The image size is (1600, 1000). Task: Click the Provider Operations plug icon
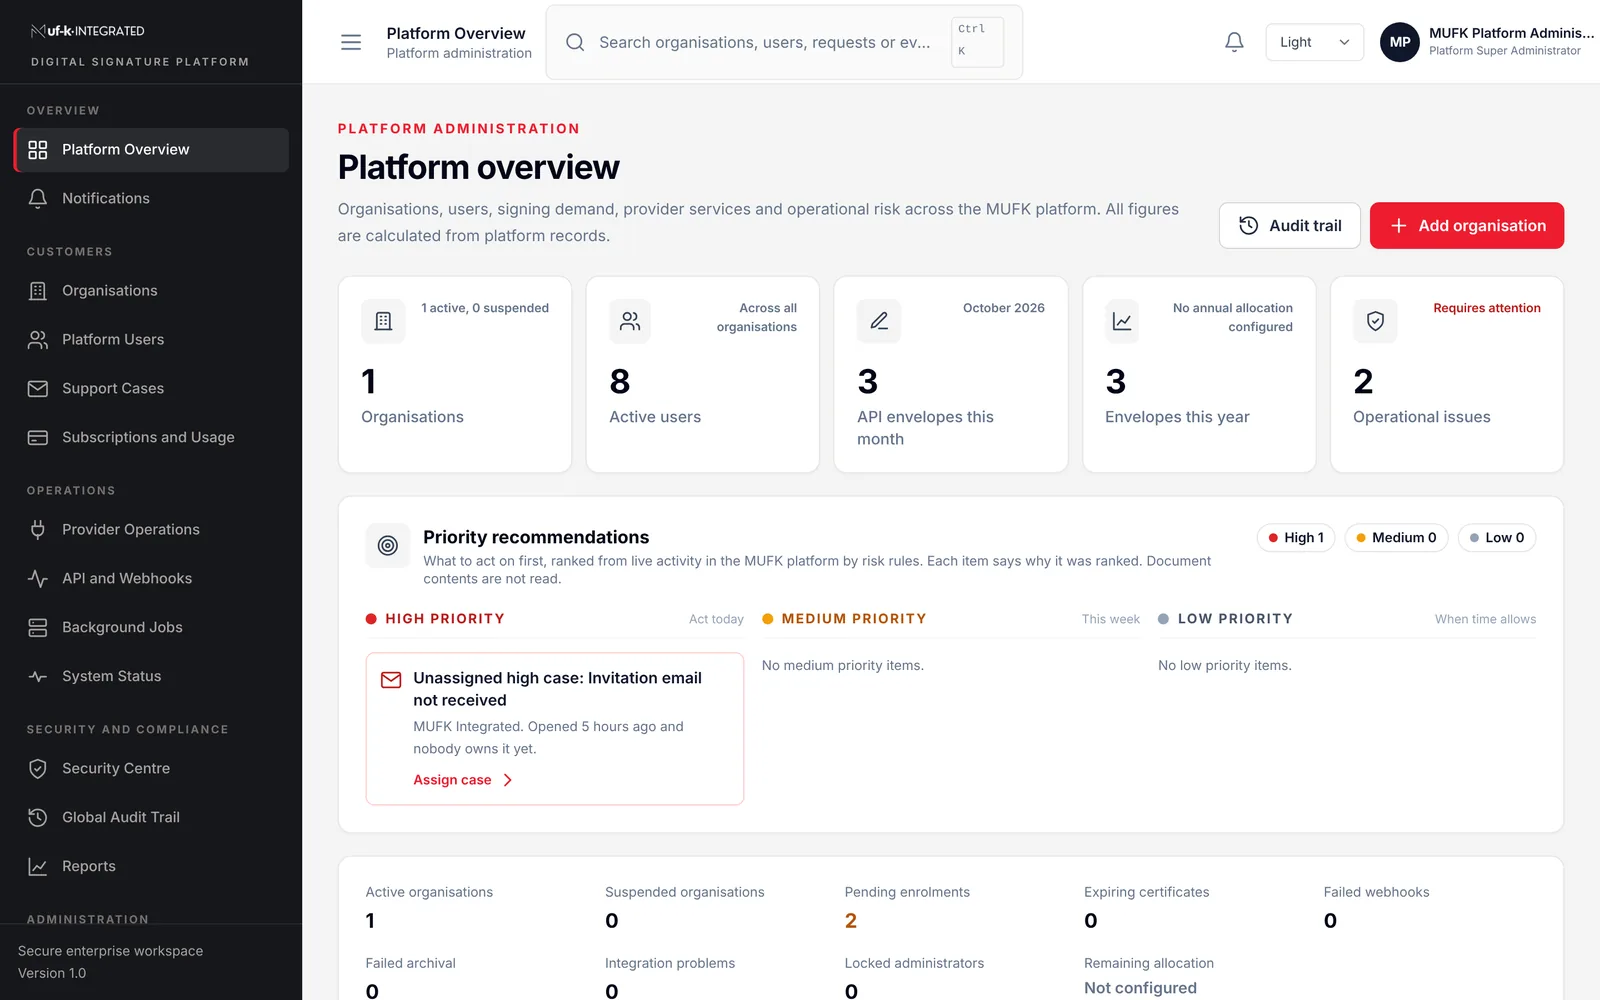point(38,530)
